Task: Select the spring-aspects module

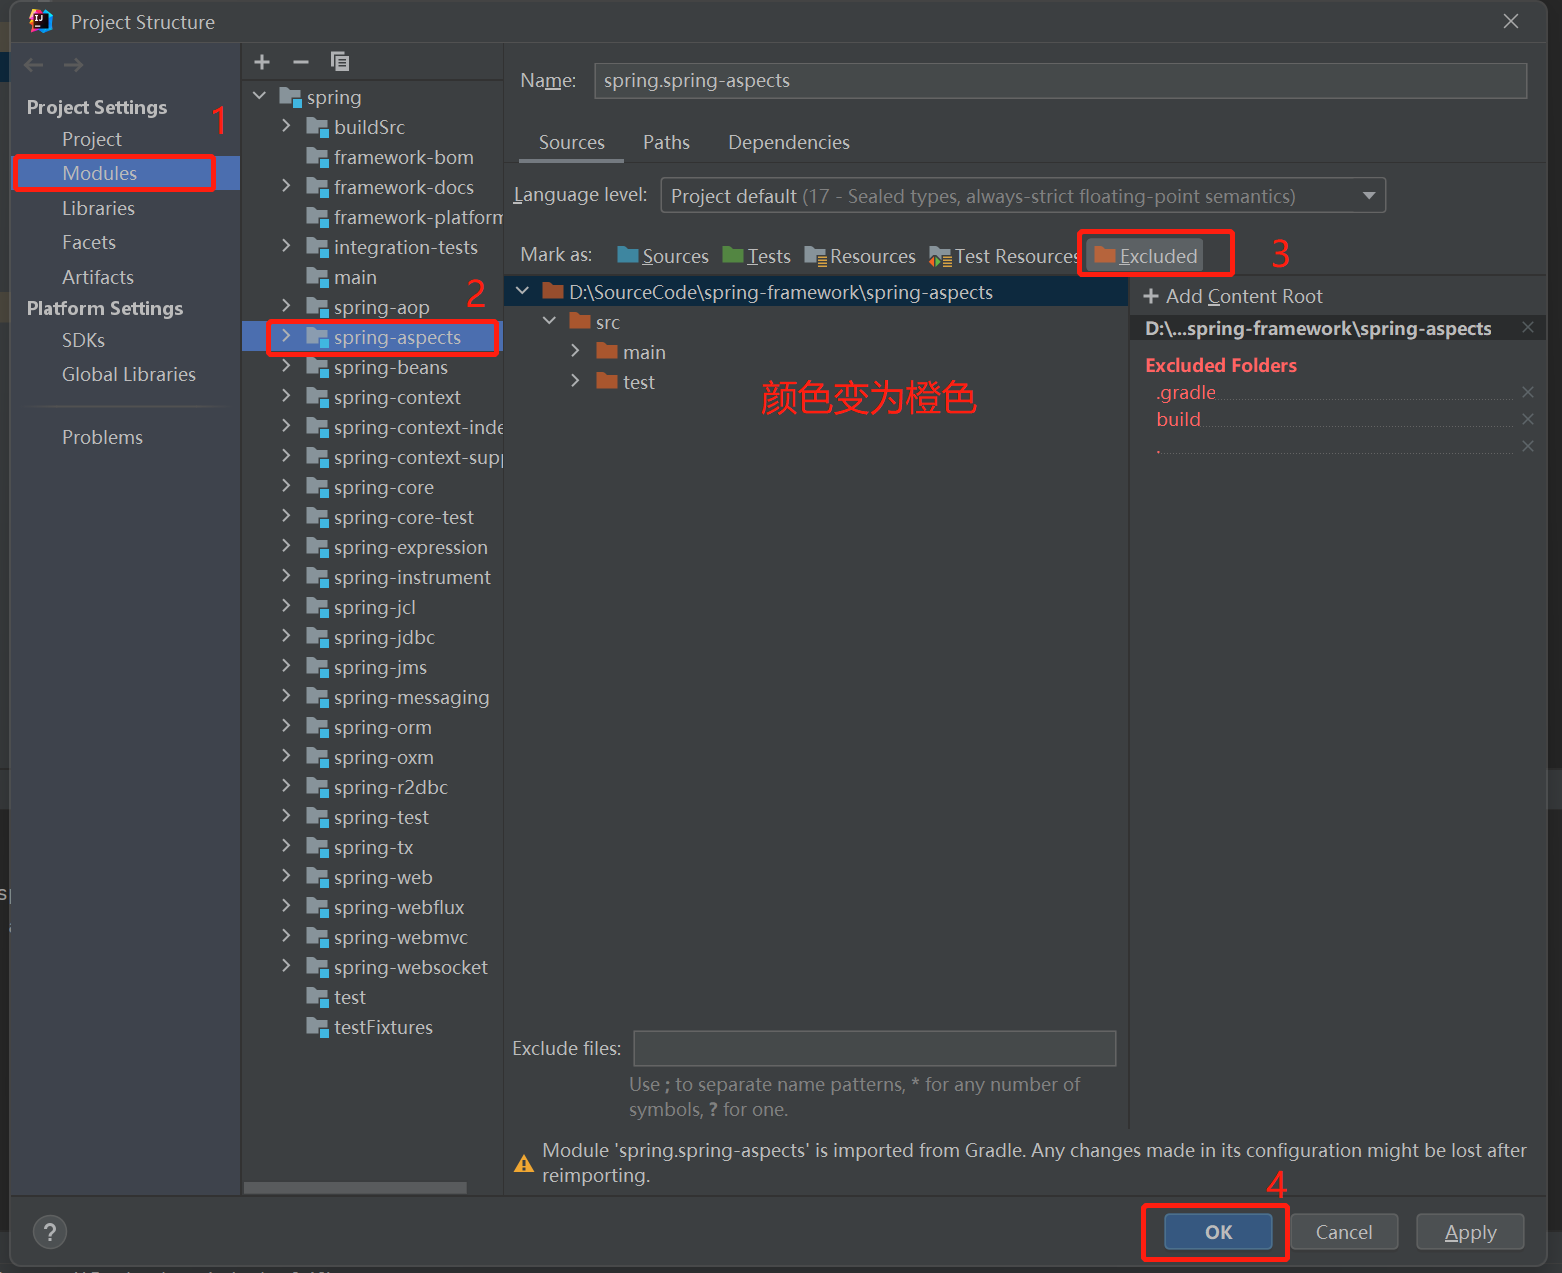Action: pos(397,337)
